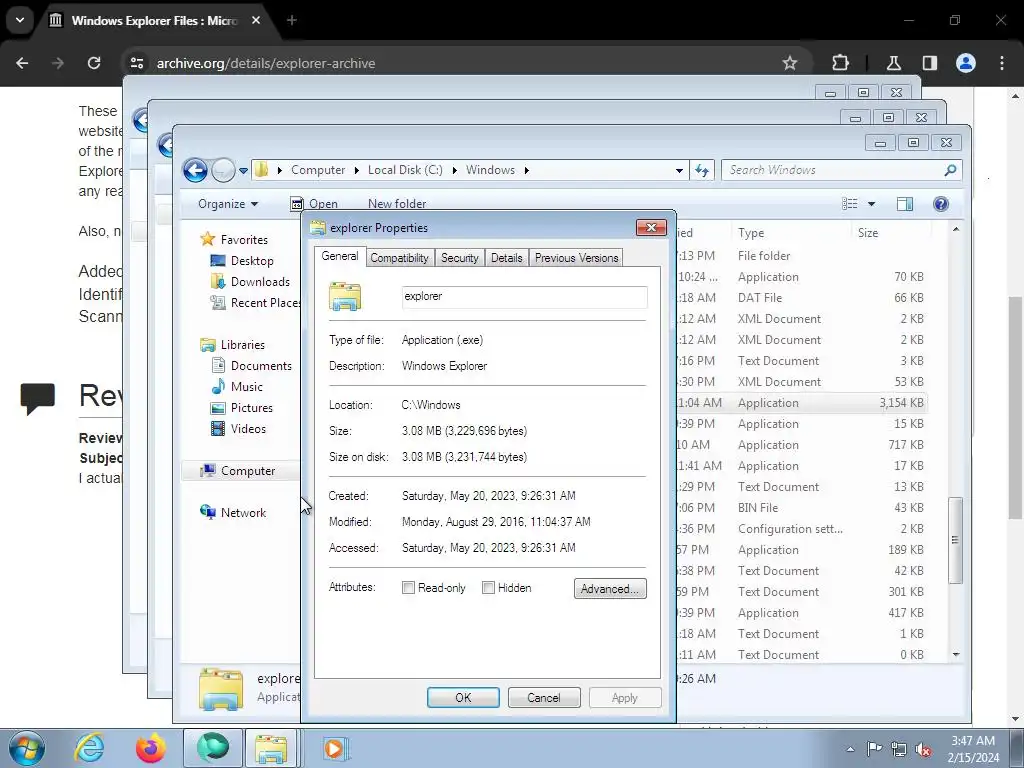Click the Windows Start button

(x=26, y=748)
